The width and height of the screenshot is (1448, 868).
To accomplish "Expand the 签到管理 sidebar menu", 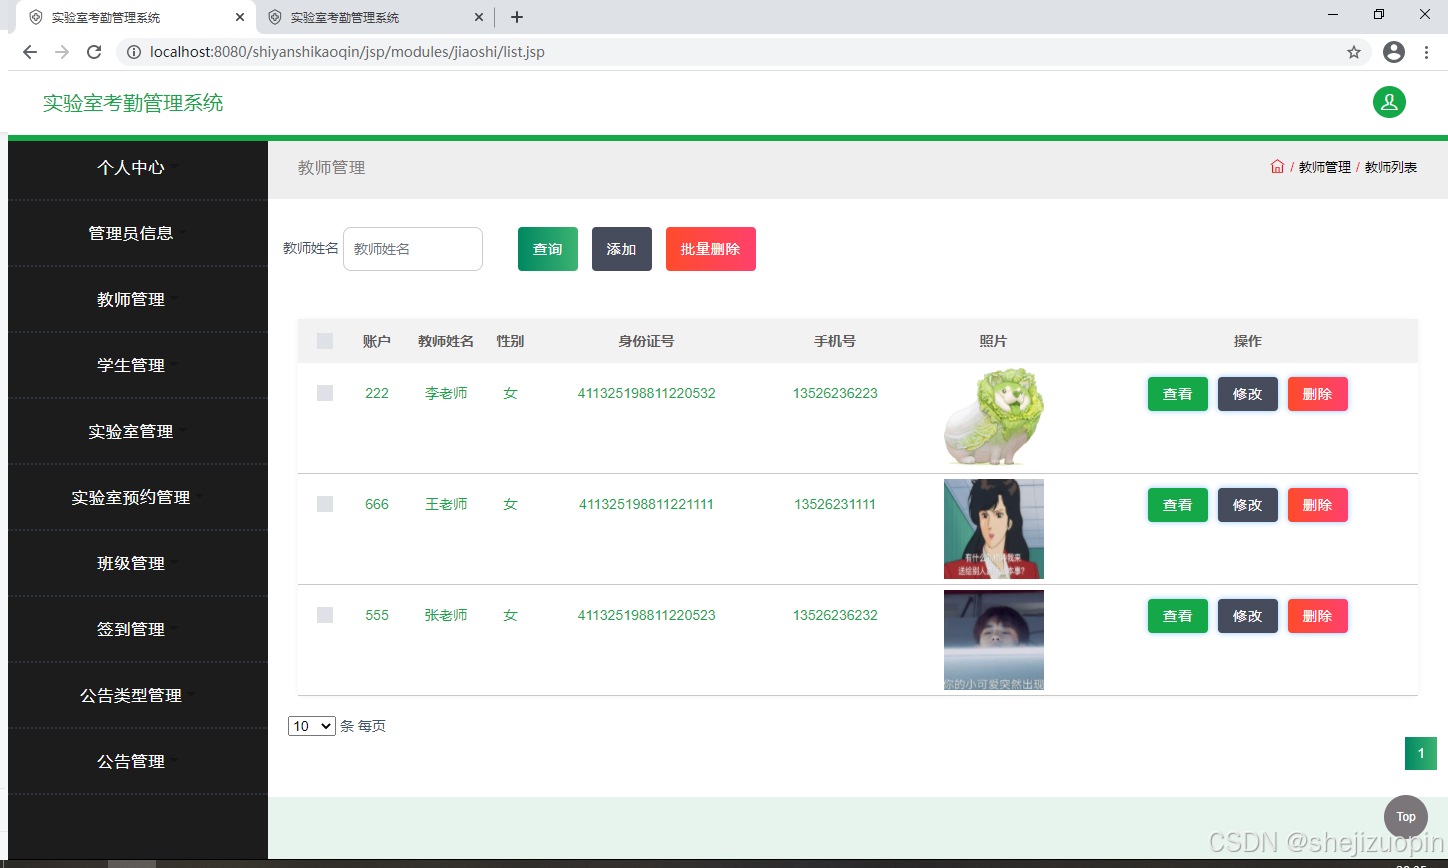I will pyautogui.click(x=131, y=629).
